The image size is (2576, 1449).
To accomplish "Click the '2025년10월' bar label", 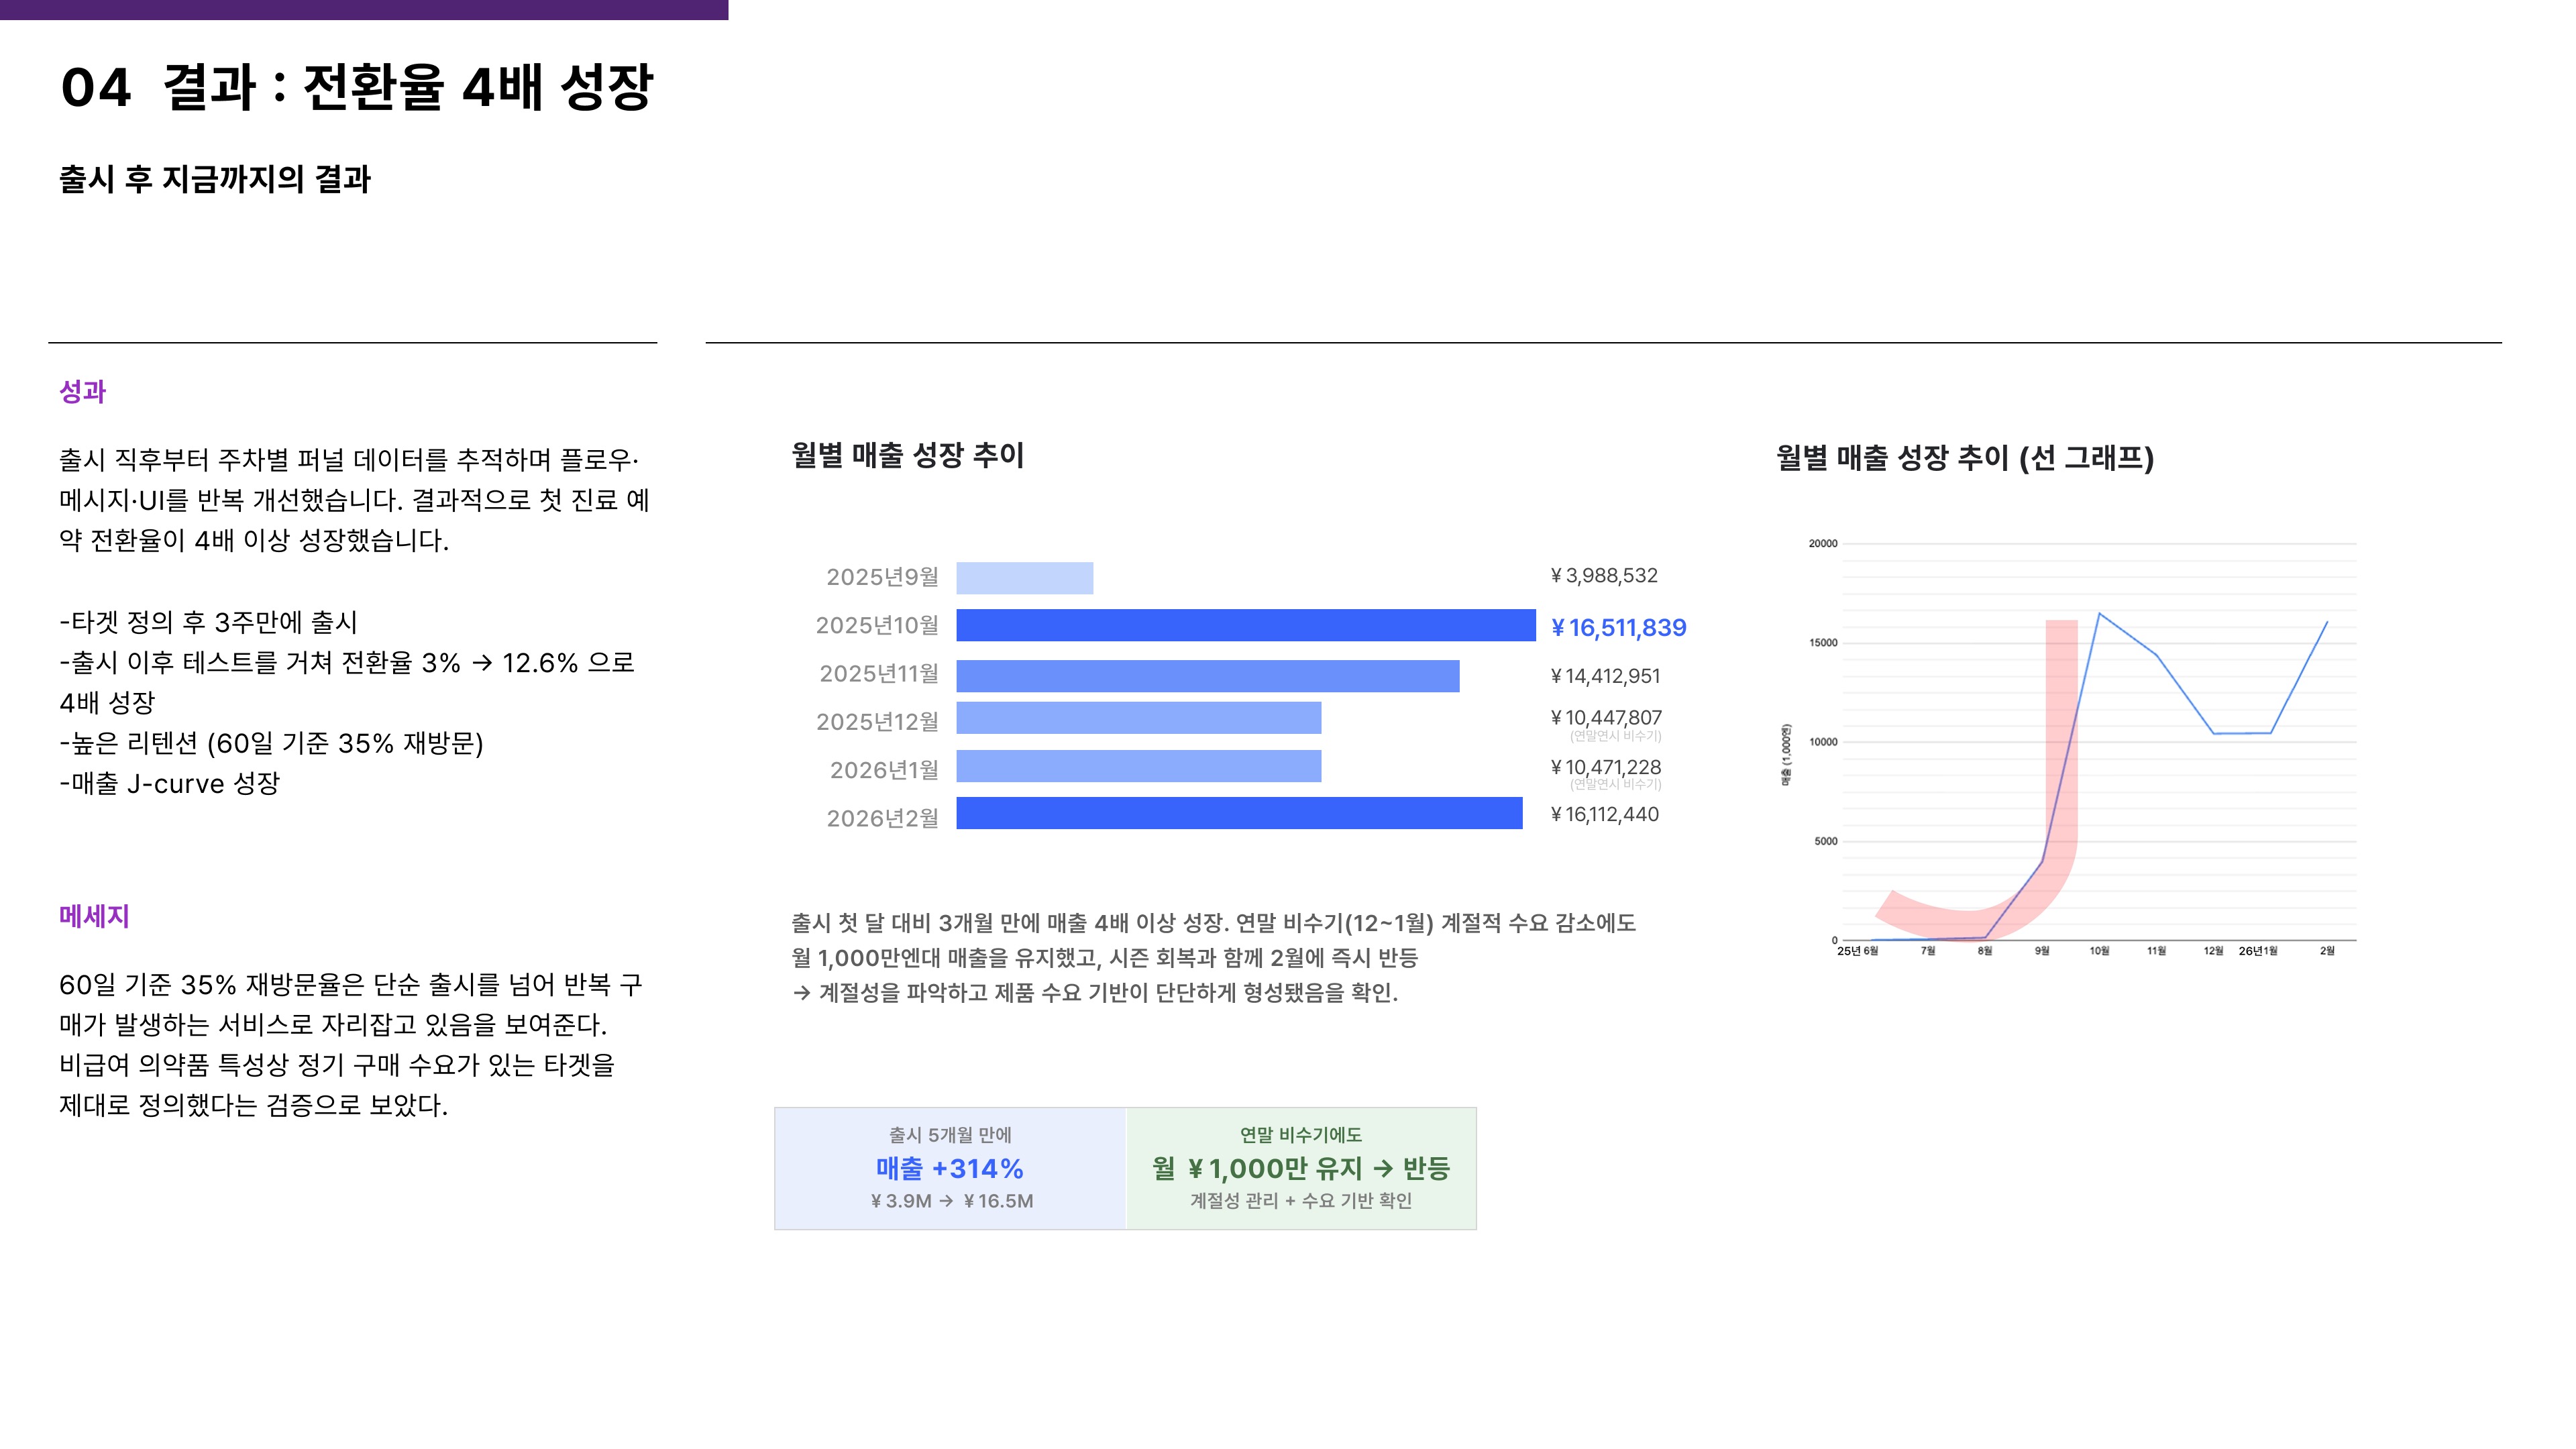I will (877, 625).
